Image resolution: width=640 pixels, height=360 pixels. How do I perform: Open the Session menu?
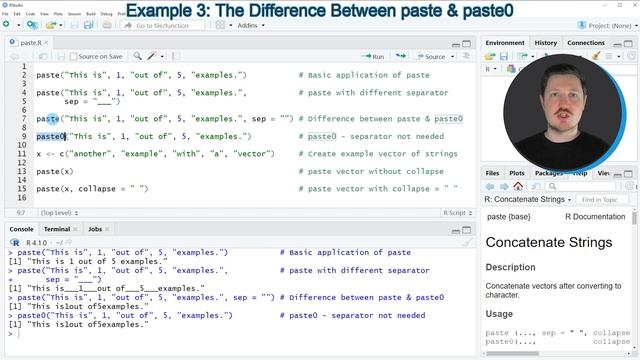coord(74,14)
